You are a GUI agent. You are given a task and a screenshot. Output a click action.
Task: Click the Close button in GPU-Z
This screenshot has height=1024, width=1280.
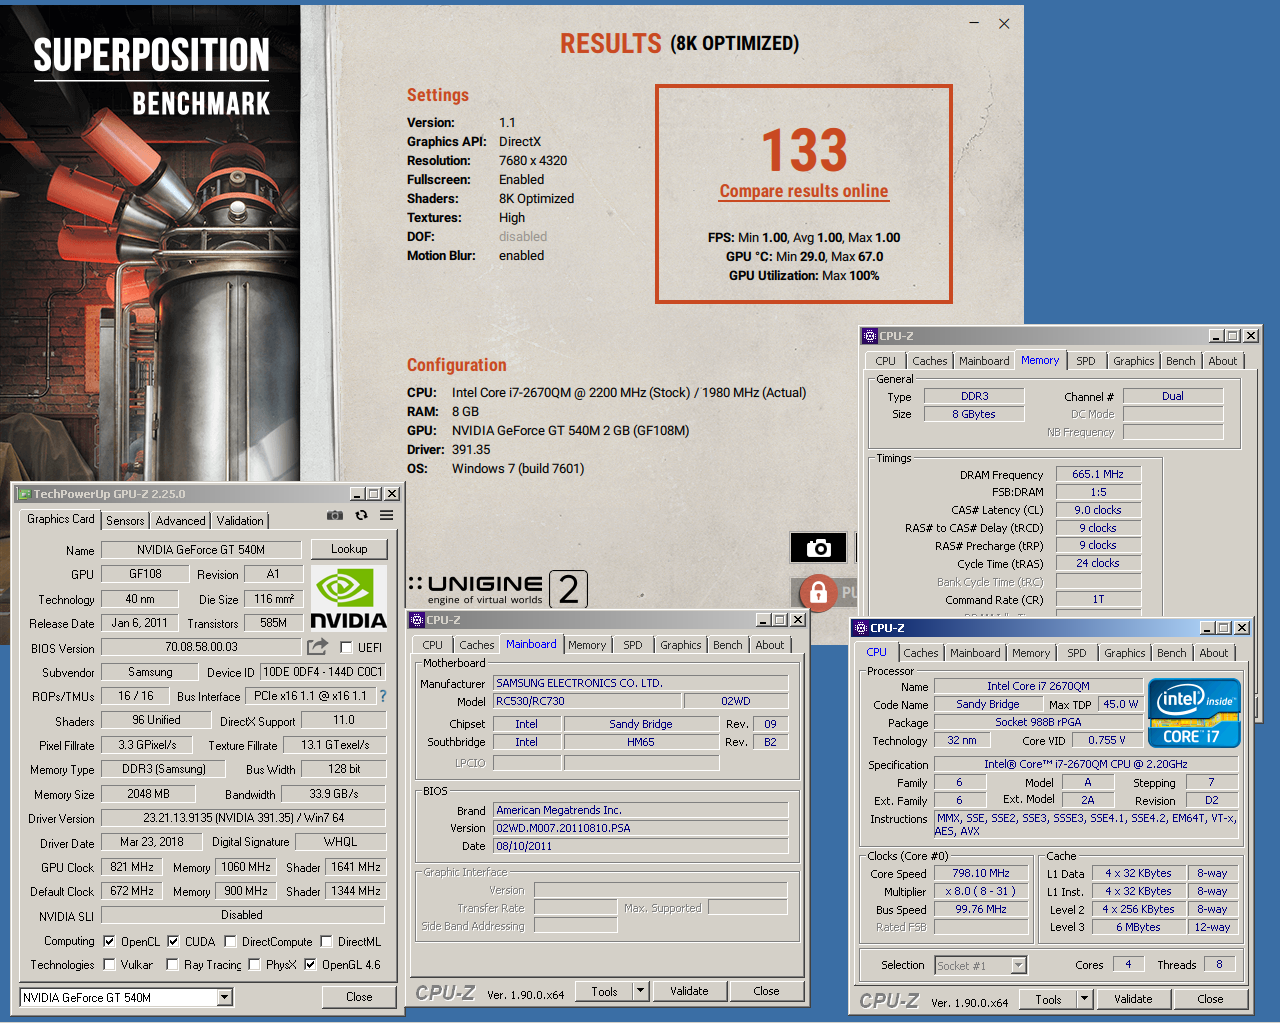coord(359,997)
